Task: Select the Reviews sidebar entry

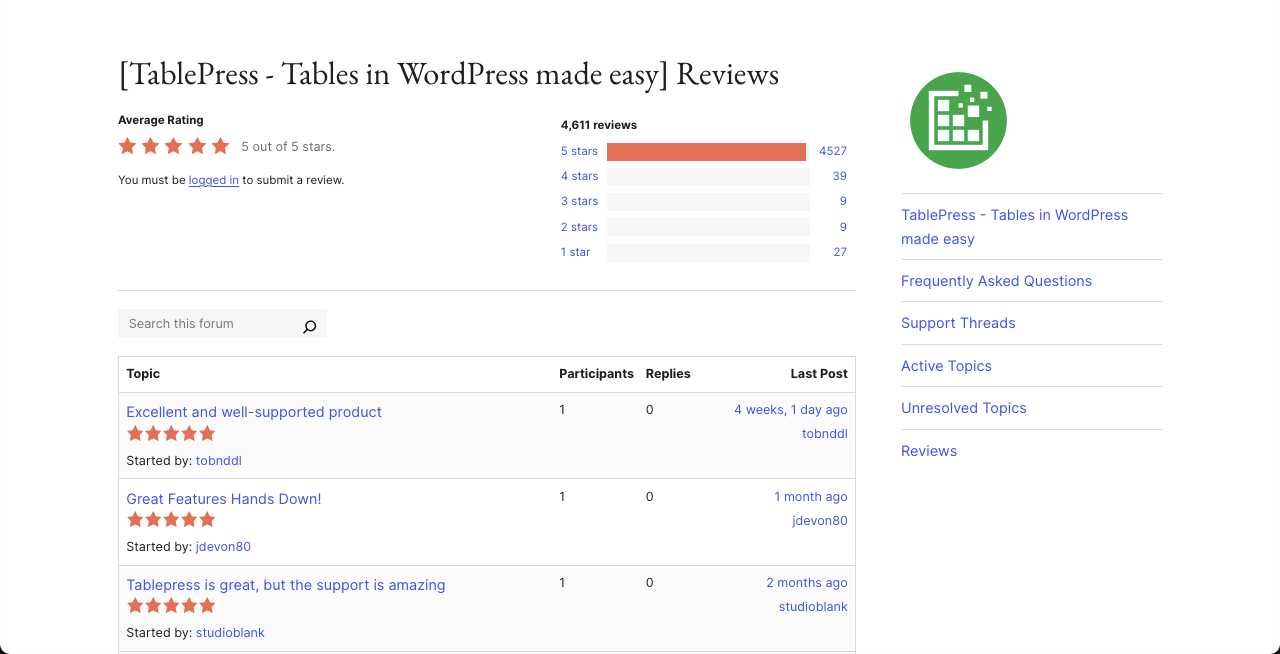Action: 929,451
